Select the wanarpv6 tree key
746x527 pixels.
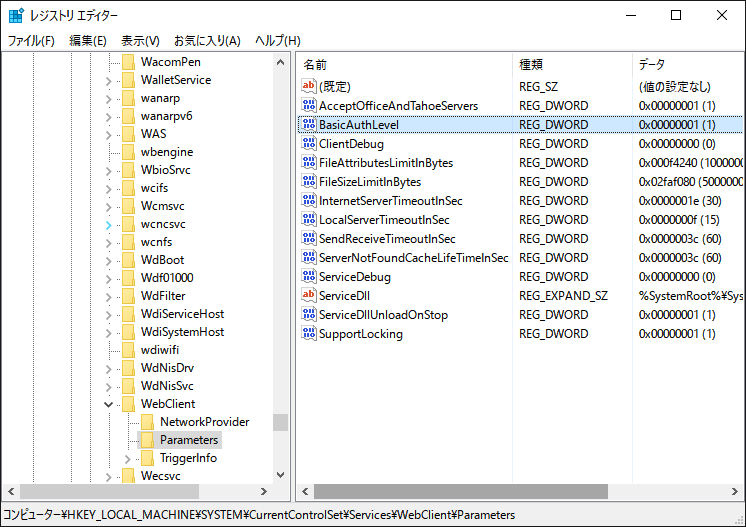point(166,116)
